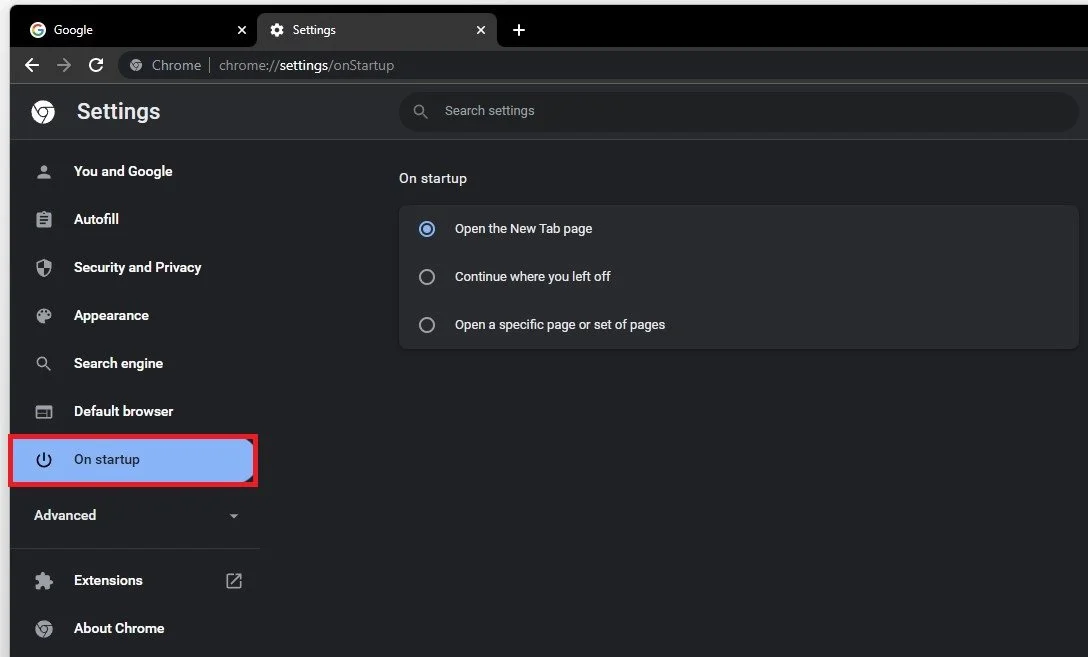Select Open the New Tab page radio

click(427, 229)
